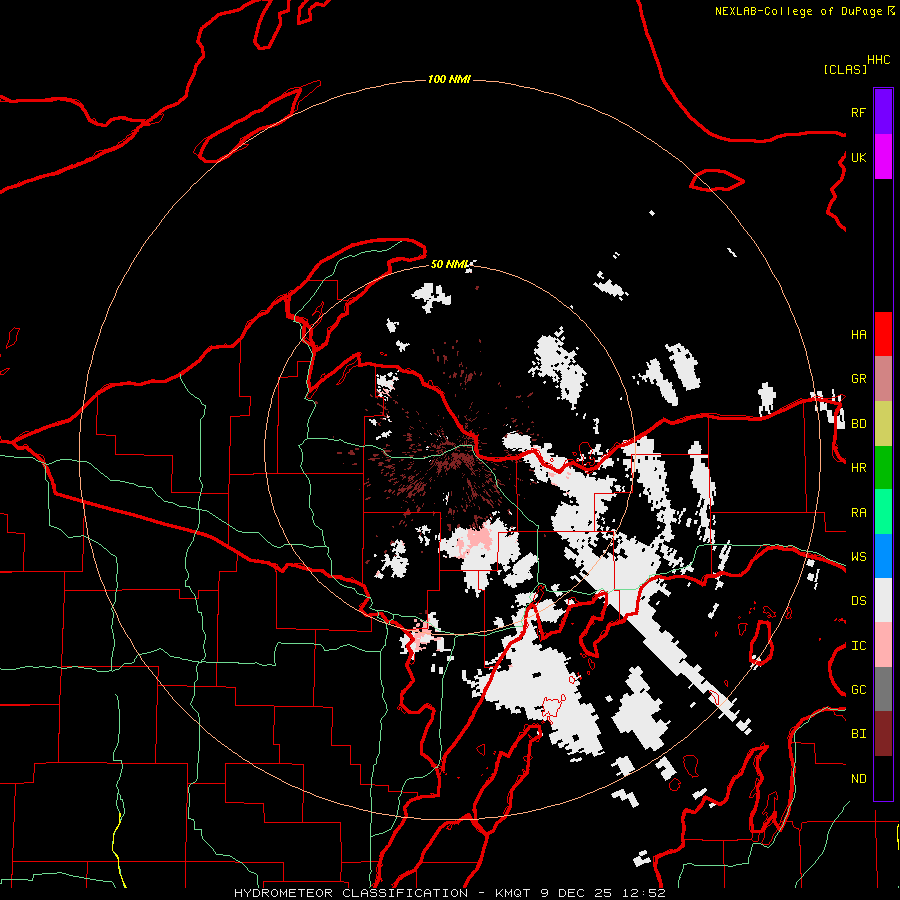Click the [CLAS] legend heading
Image resolution: width=900 pixels, height=900 pixels.
(845, 69)
